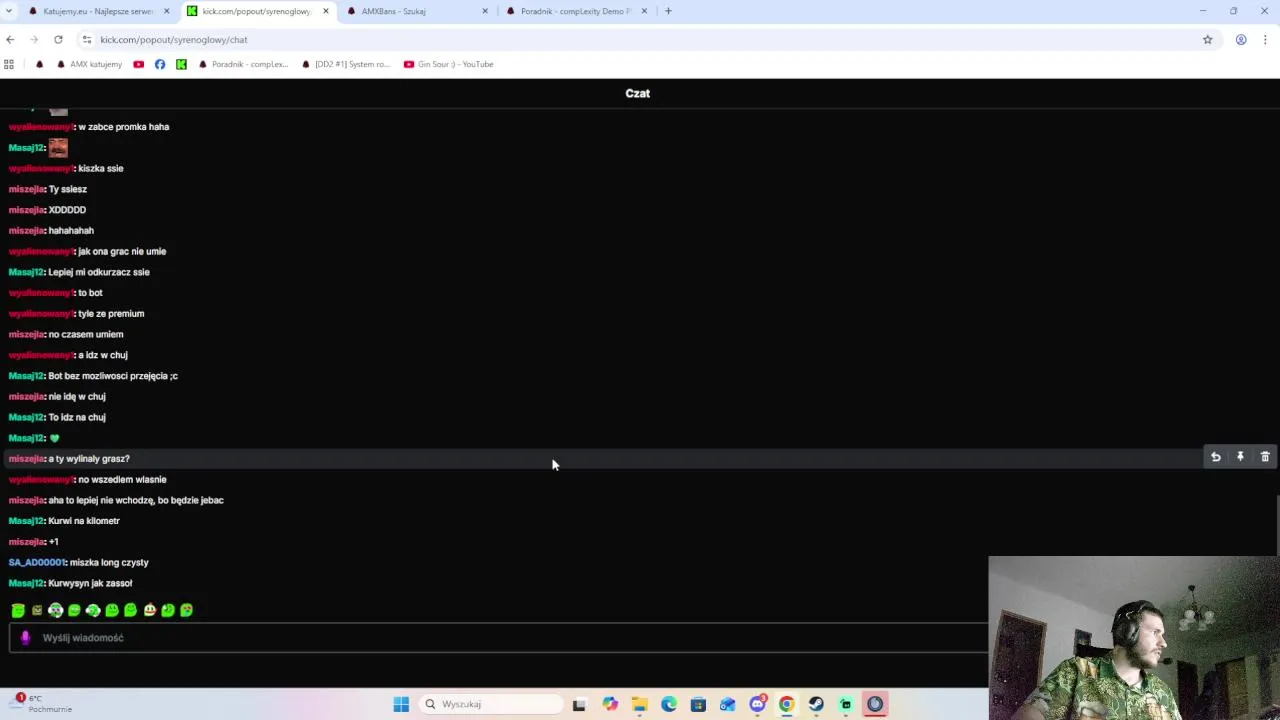Insert the red-hat white-face emote
The height and width of the screenshot is (720, 1280).
point(149,610)
